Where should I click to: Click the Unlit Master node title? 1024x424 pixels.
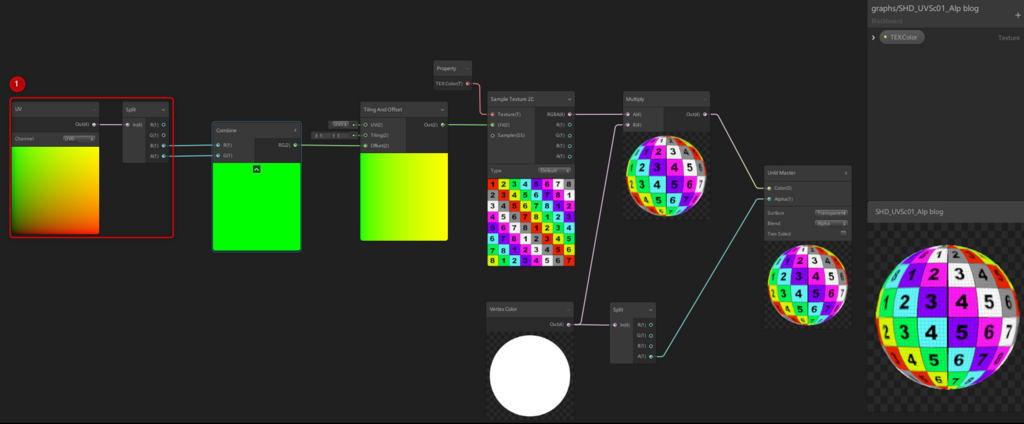click(781, 173)
